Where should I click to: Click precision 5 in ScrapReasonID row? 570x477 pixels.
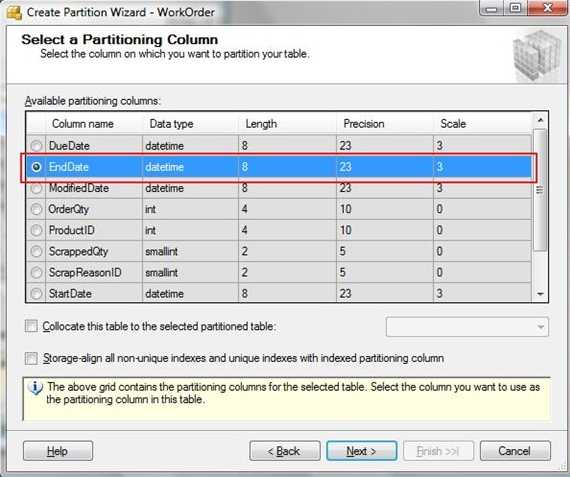tap(385, 272)
